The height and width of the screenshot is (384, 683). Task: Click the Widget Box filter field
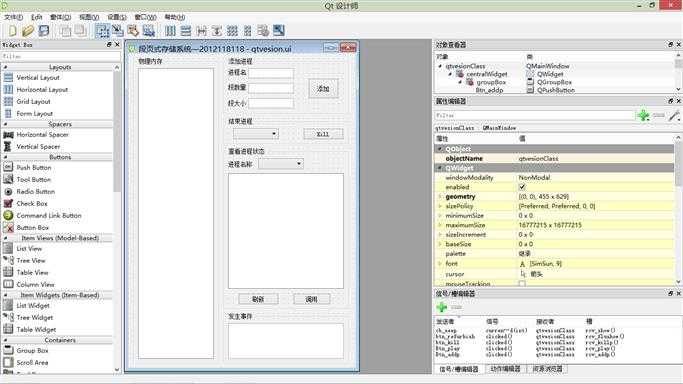pos(61,56)
